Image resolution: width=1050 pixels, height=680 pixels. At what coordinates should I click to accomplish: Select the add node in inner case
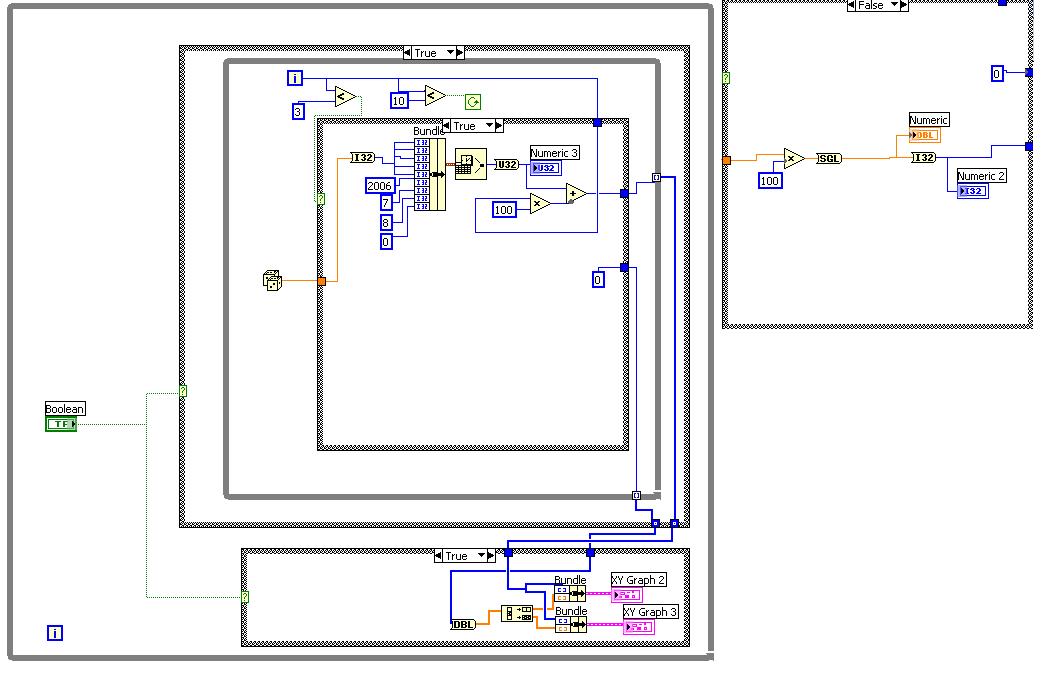[575, 194]
